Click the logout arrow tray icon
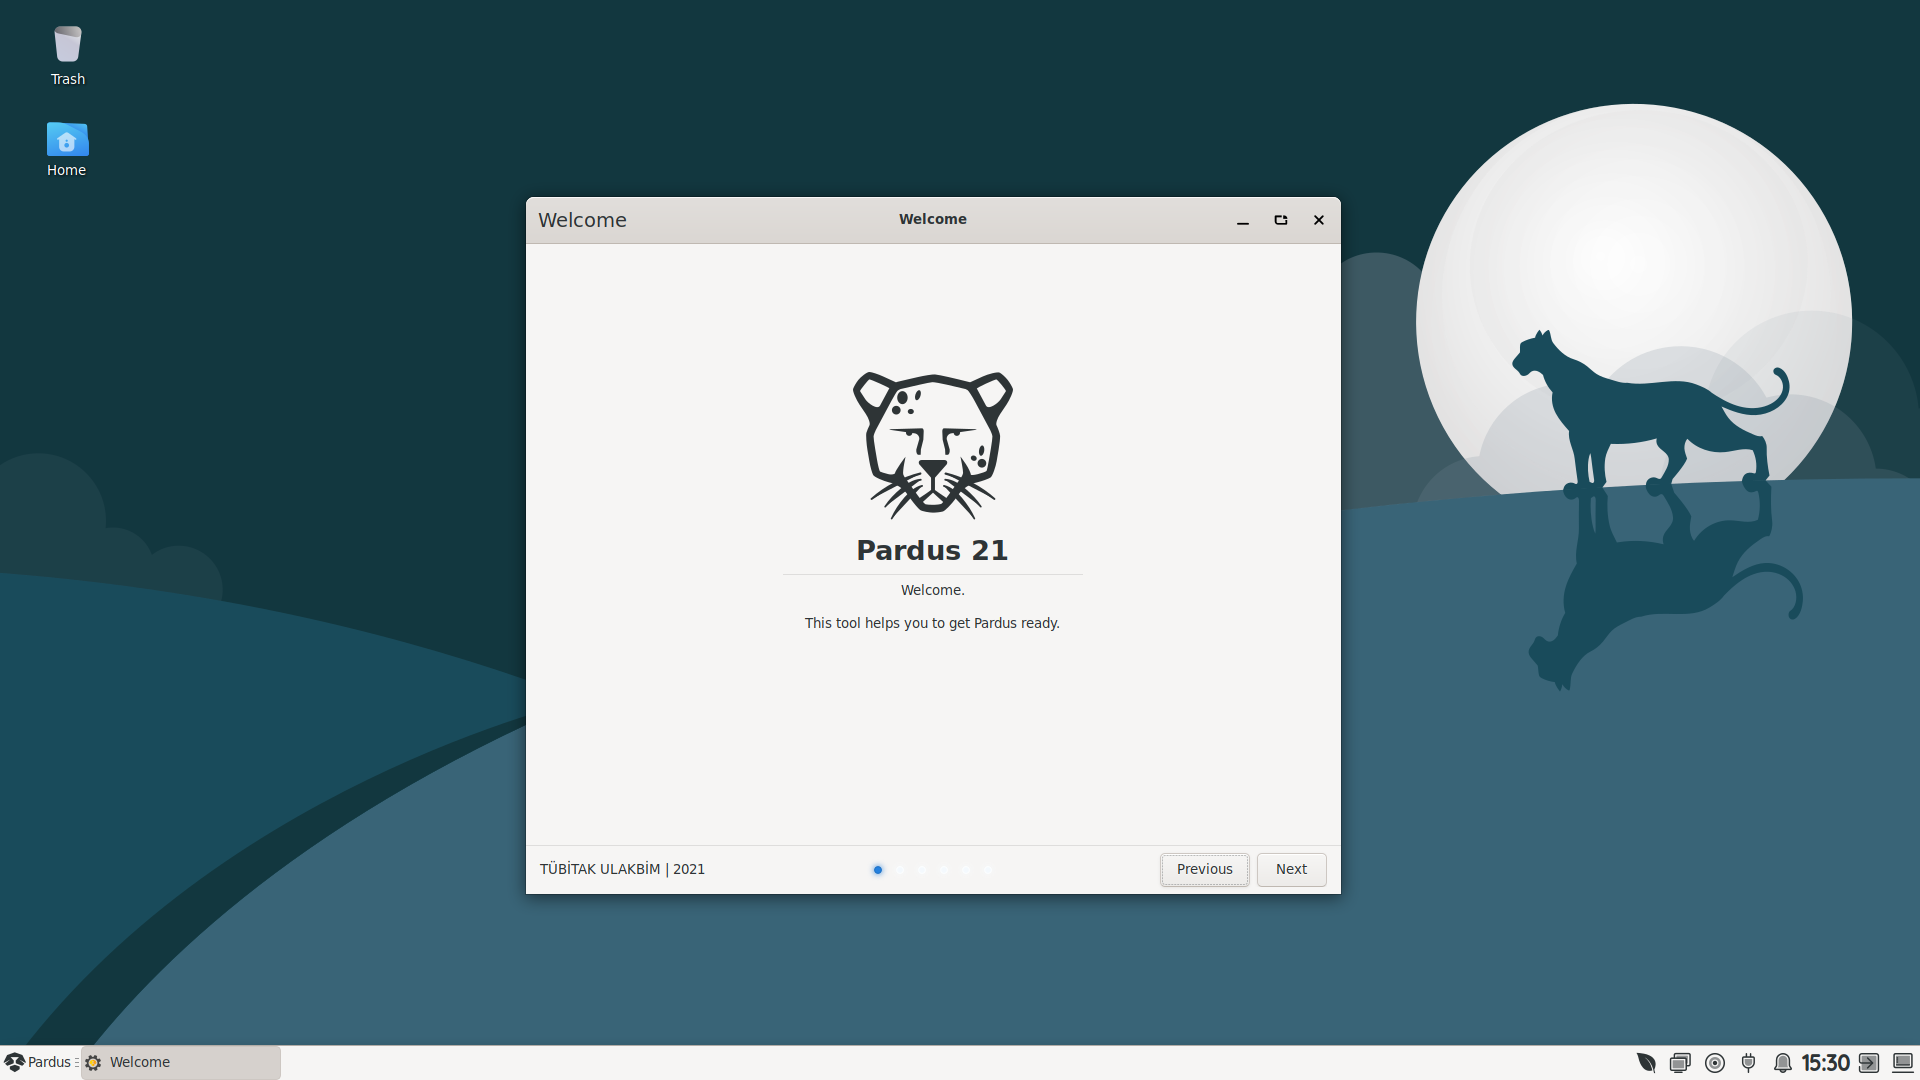The width and height of the screenshot is (1920, 1080). click(1868, 1062)
